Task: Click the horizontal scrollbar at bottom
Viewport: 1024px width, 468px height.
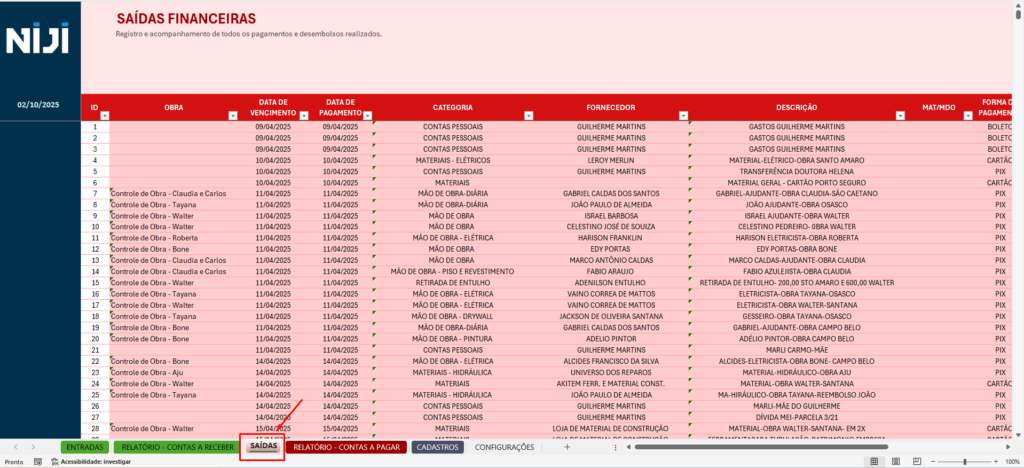Action: point(760,447)
